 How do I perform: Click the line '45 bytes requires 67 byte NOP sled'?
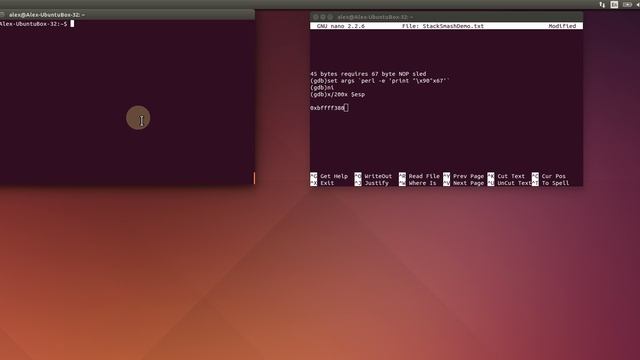(368, 74)
